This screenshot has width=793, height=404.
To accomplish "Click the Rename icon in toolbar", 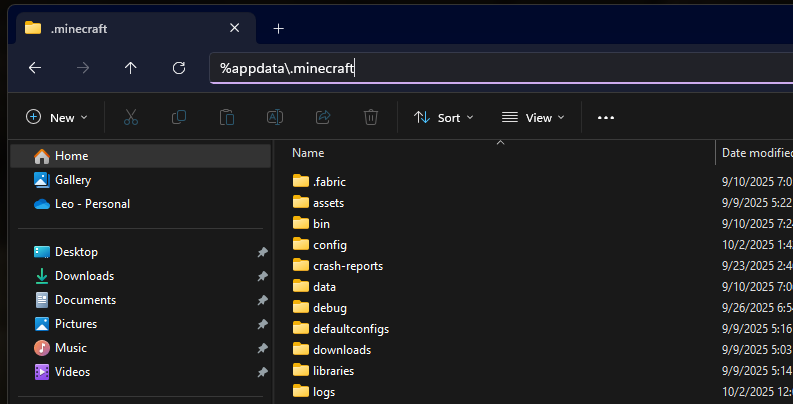I will pos(274,117).
